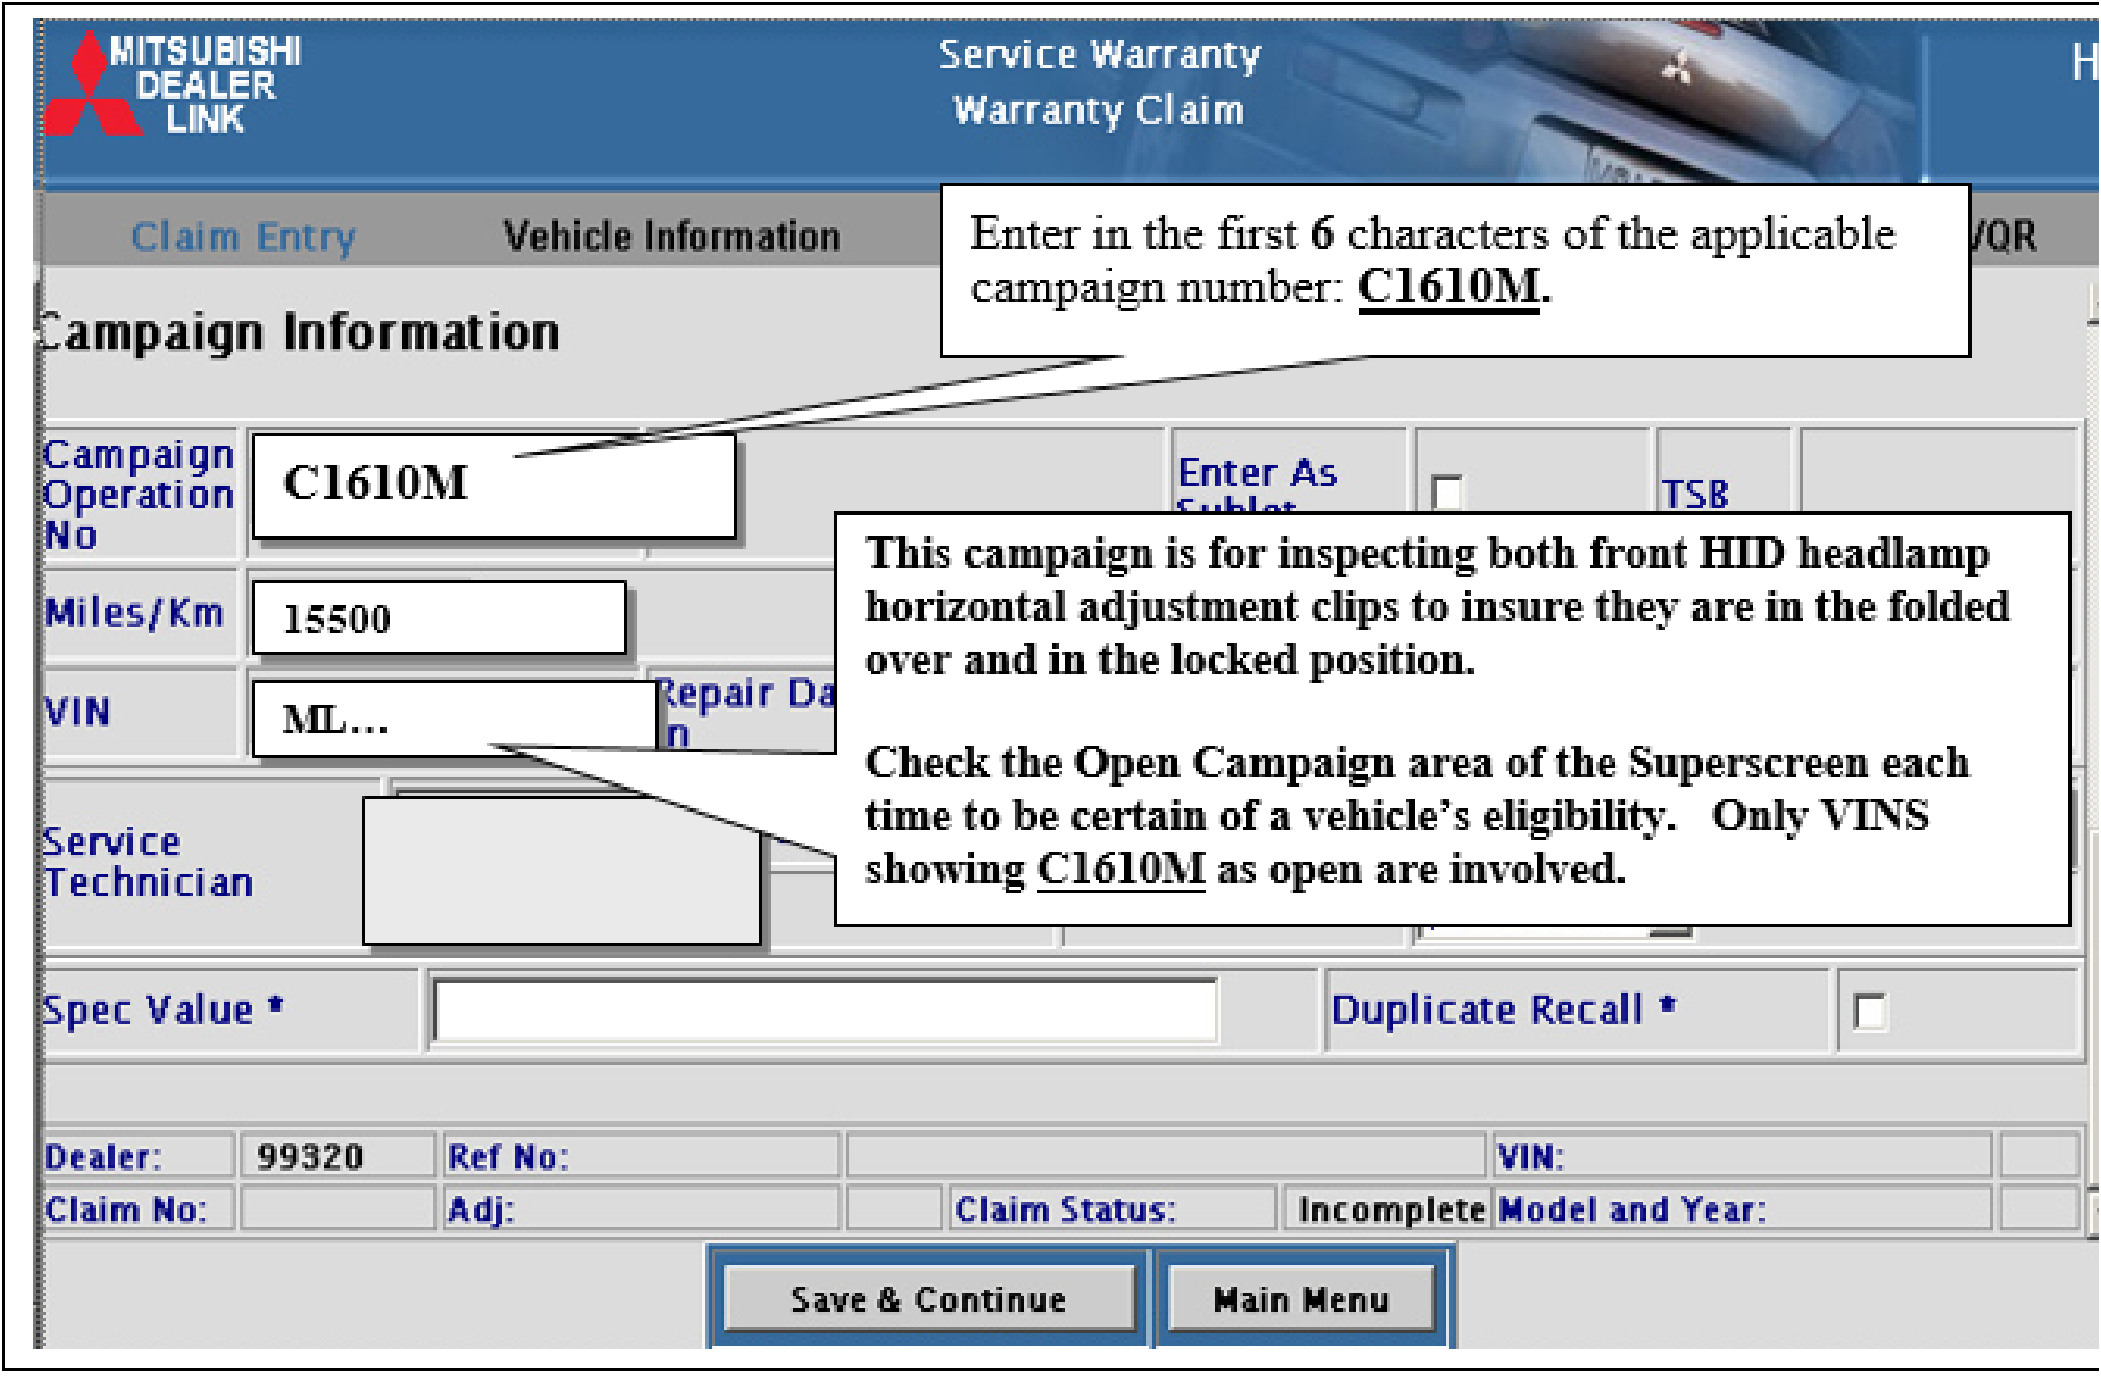Viewport: 2101px width, 1377px height.
Task: Click the 'Dealer:' label in footer
Action: tap(103, 1157)
